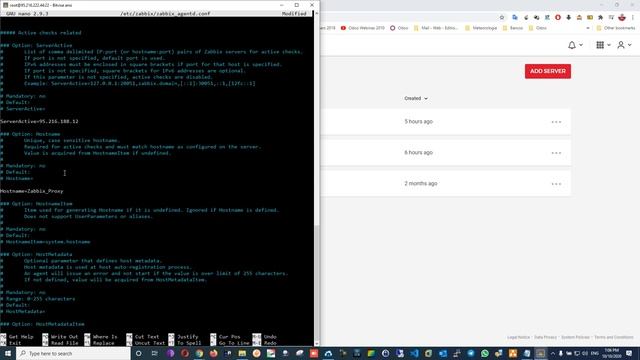Screen dimensions: 640x360
Task: Open options menu for server created 6 hours ago
Action: (x=556, y=153)
